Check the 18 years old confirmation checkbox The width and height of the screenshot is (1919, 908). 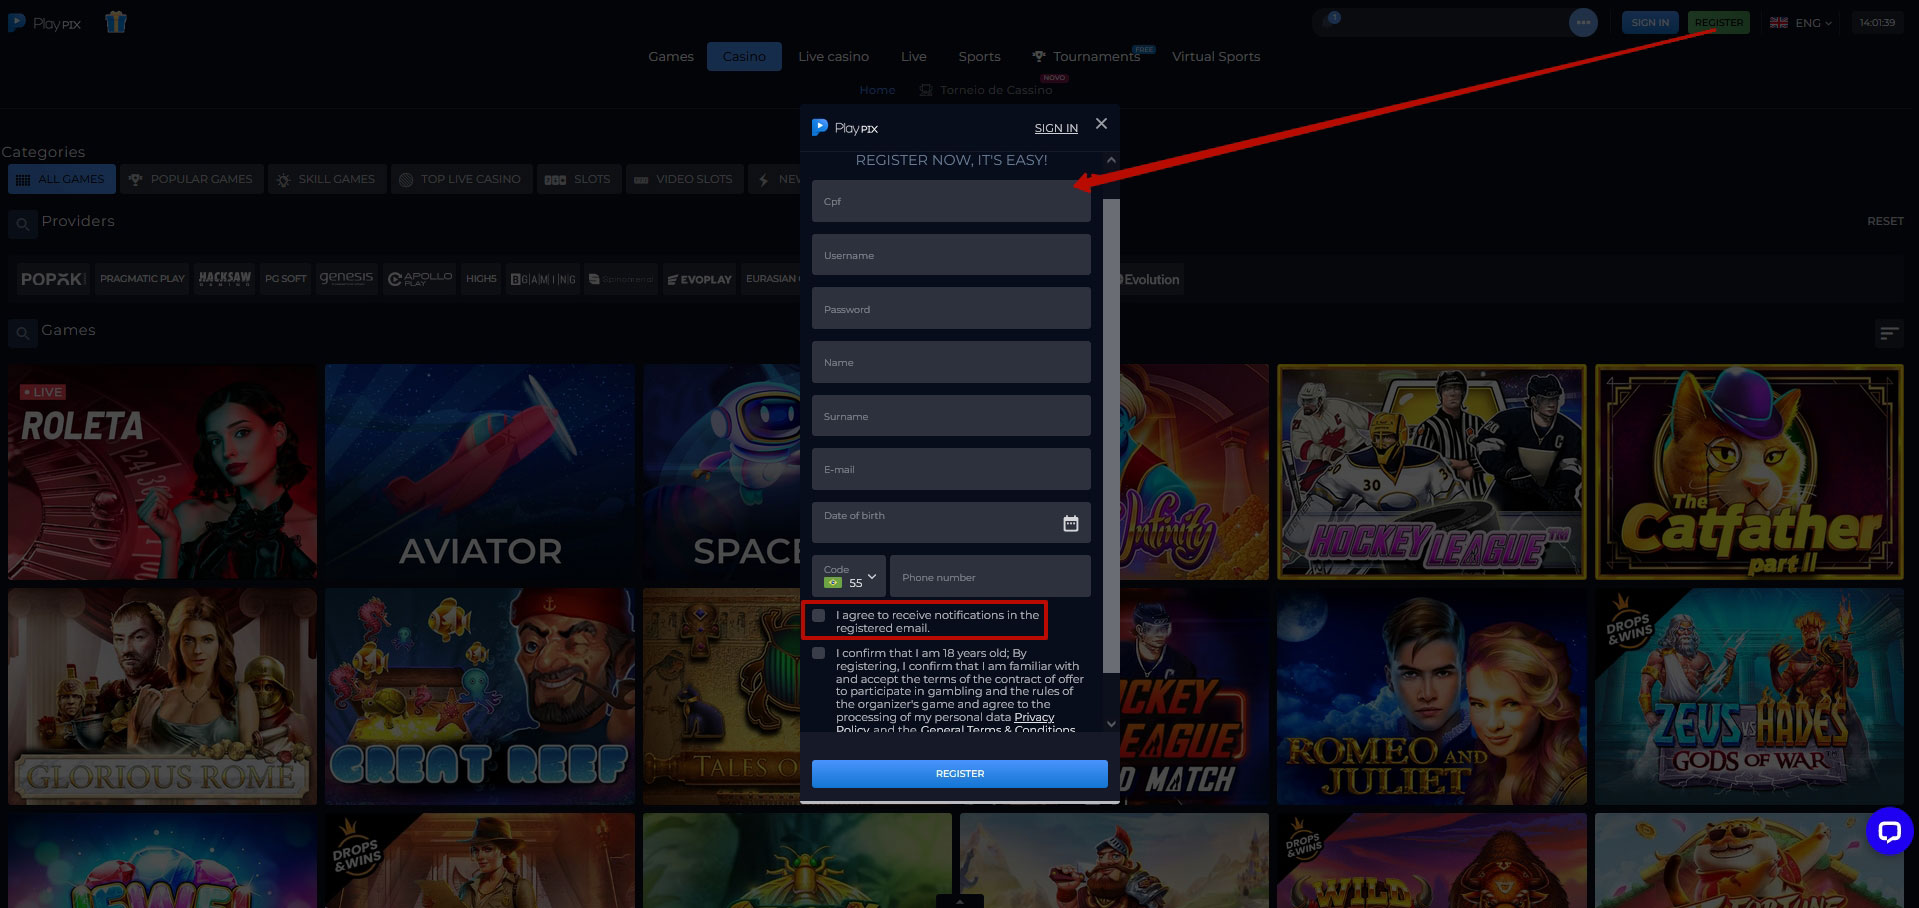click(x=819, y=653)
